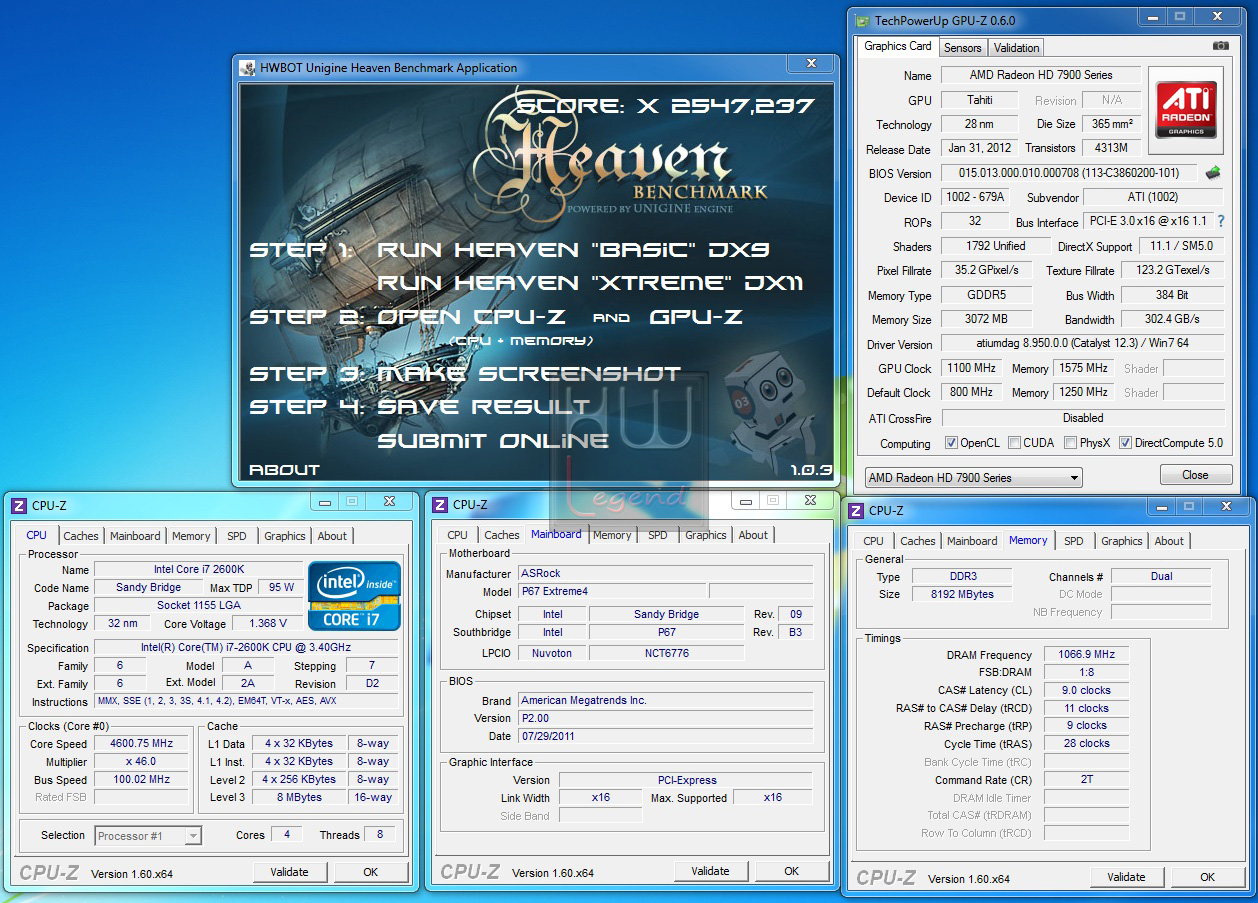Click Run Heaven "Xtreme" DX11
Image resolution: width=1258 pixels, height=903 pixels.
pos(590,283)
